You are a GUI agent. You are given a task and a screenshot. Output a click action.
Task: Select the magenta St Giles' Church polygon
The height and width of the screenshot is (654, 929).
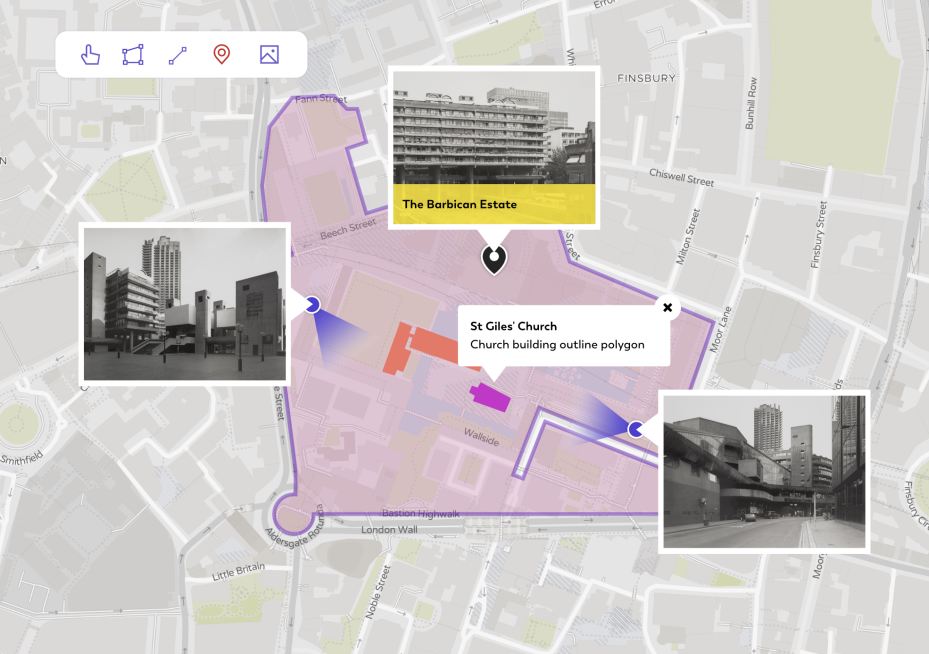pos(490,397)
